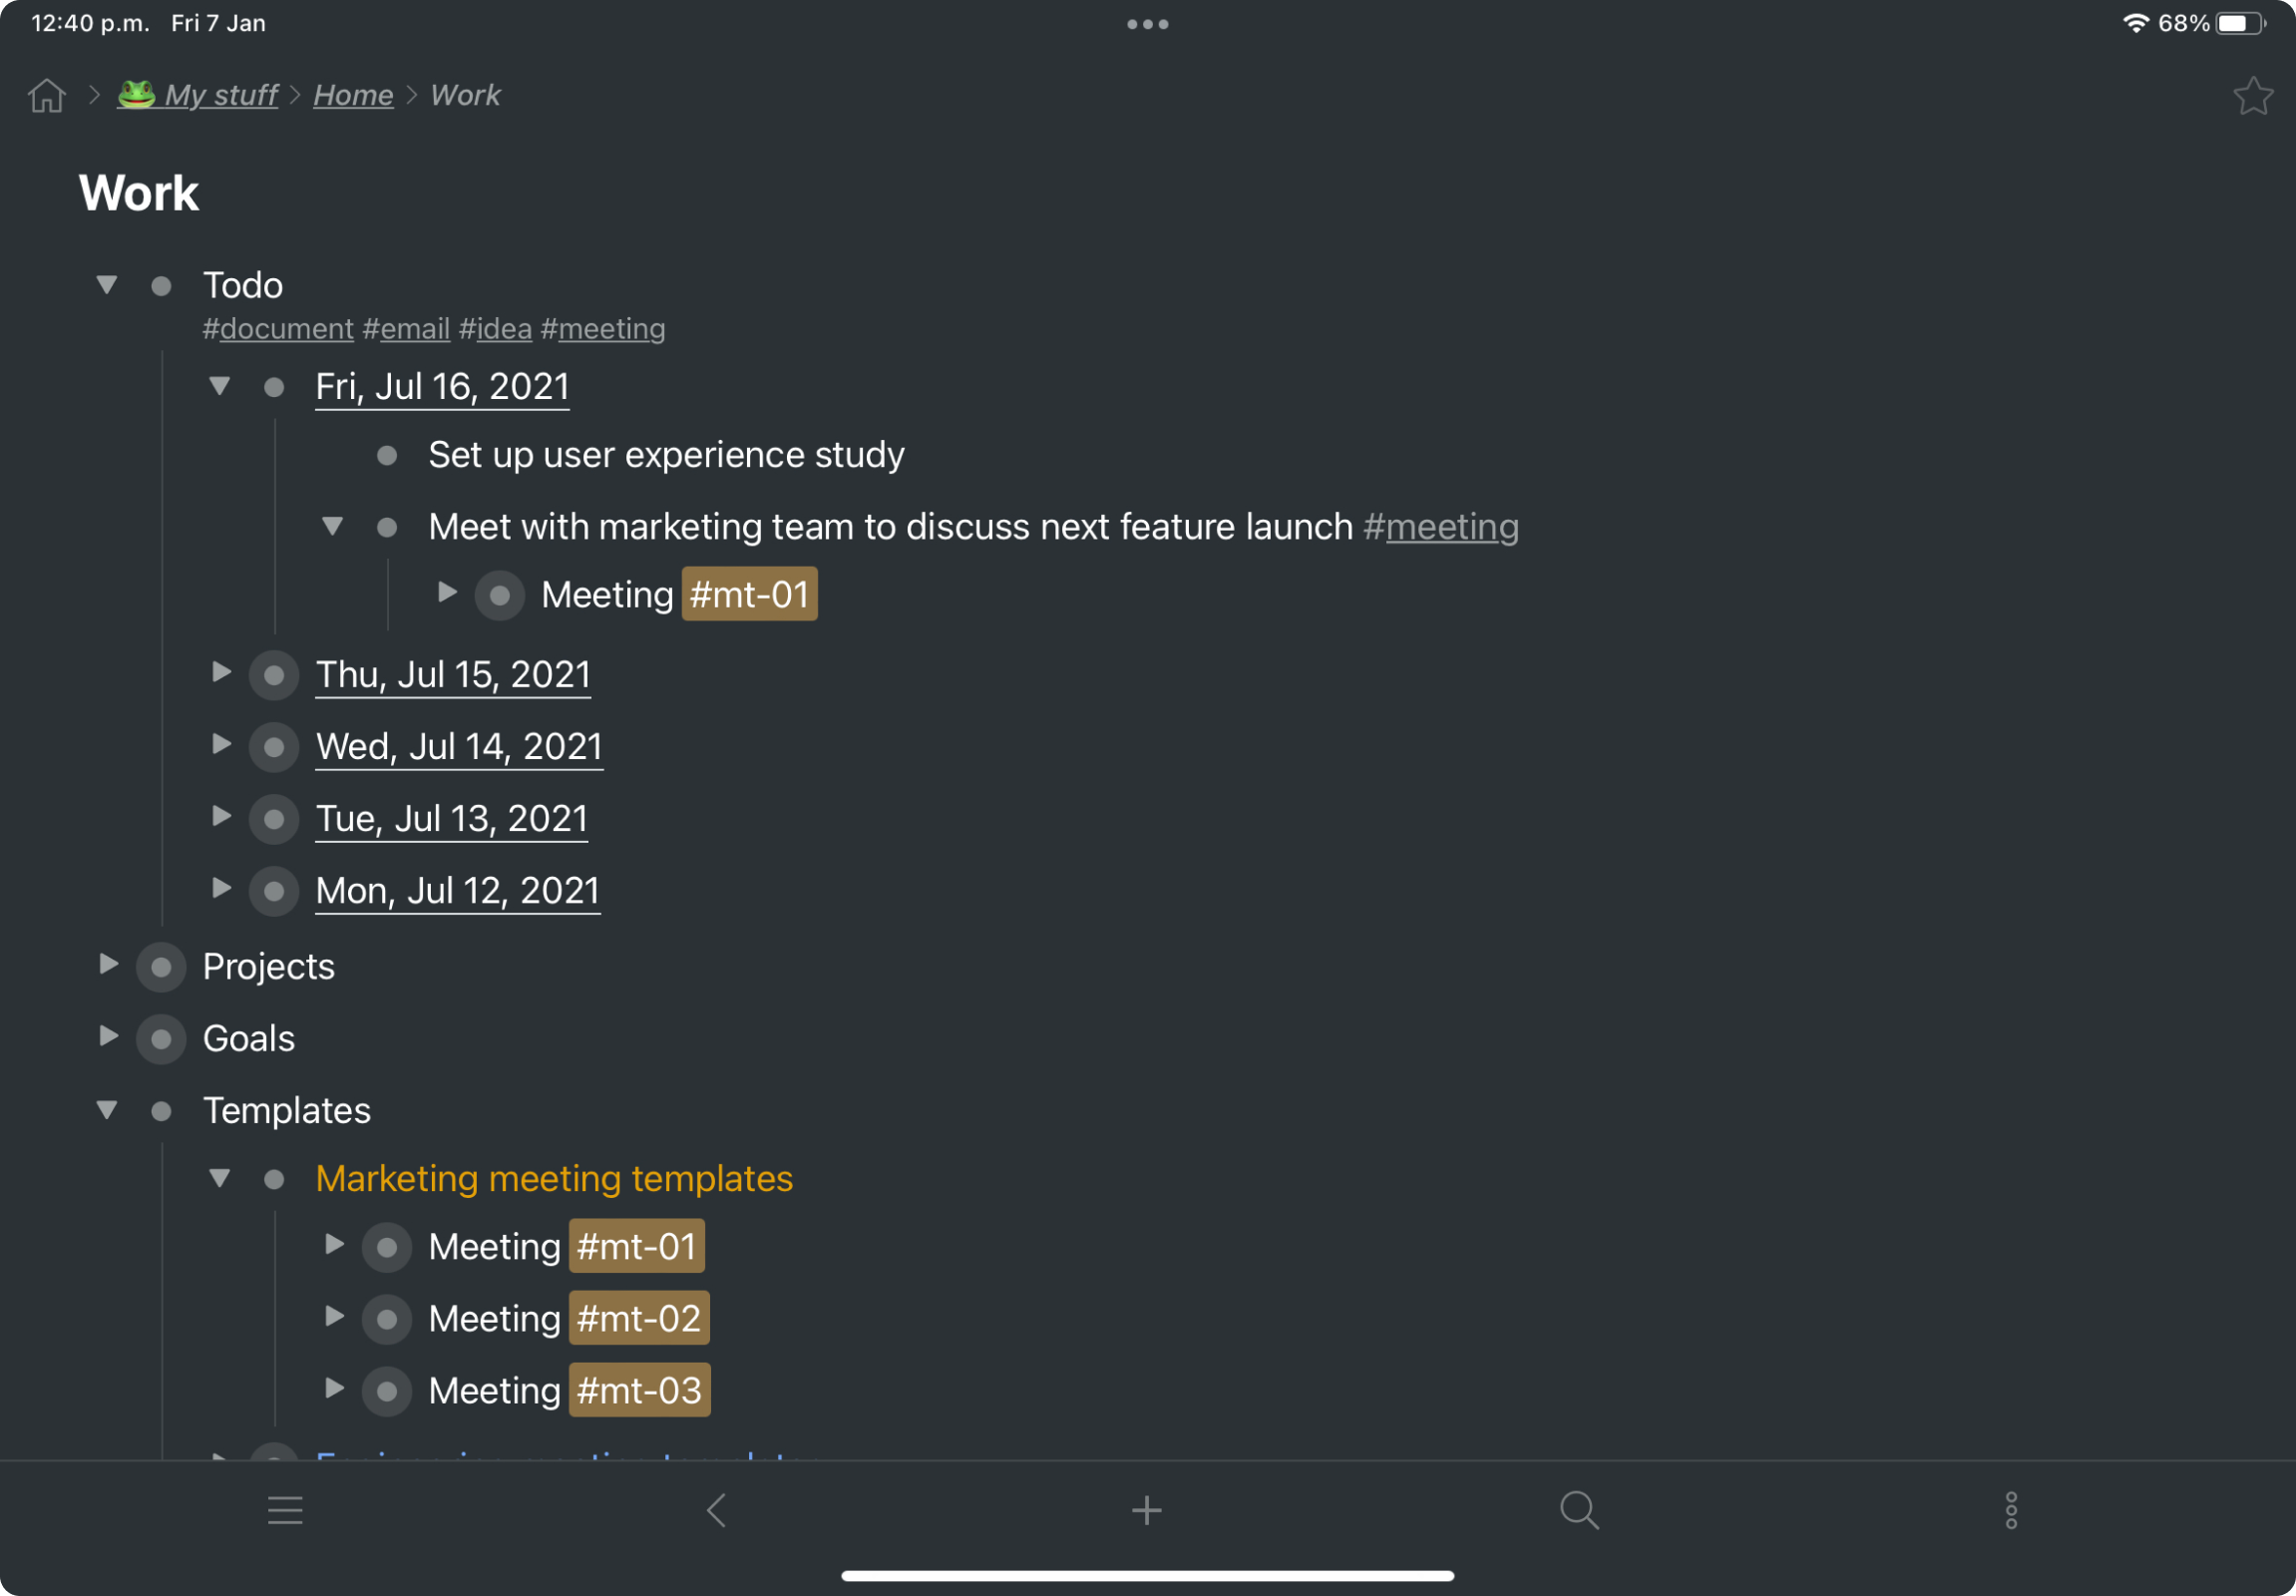Zoom into the Projects bullet
2296x1596 pixels.
point(161,967)
